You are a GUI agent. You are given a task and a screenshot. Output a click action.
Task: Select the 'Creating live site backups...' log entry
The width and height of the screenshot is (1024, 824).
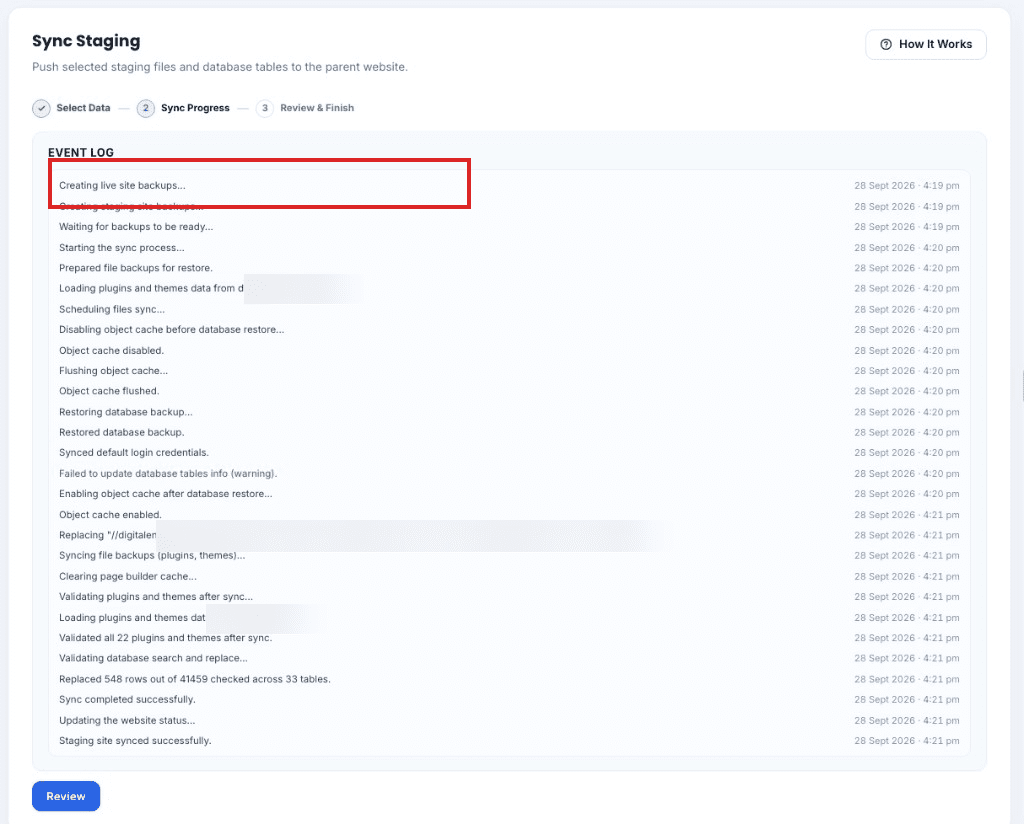tap(122, 185)
